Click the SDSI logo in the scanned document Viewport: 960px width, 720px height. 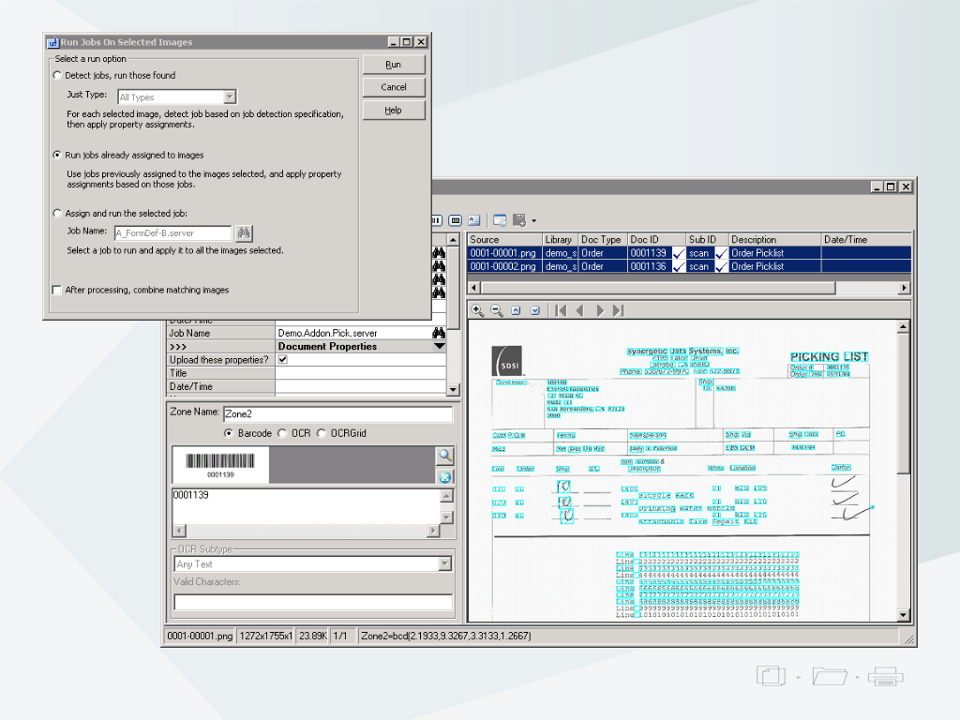508,361
